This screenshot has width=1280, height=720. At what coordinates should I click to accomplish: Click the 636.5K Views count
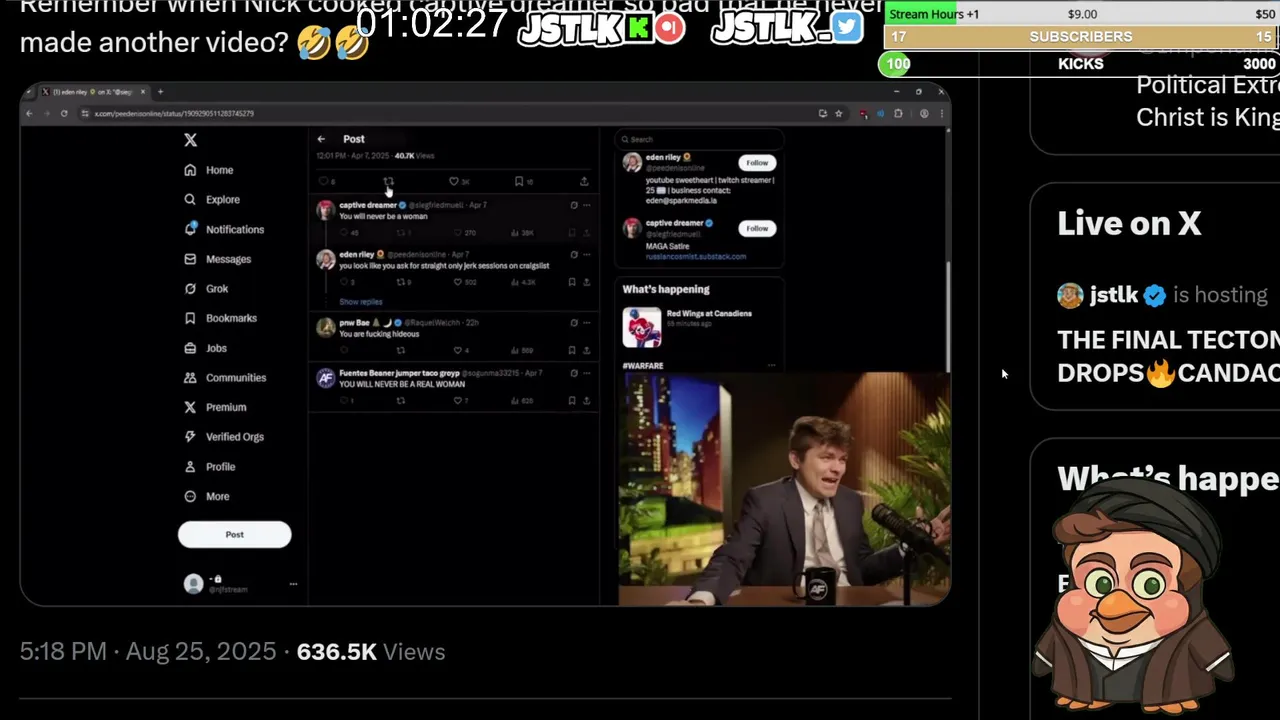click(x=371, y=652)
